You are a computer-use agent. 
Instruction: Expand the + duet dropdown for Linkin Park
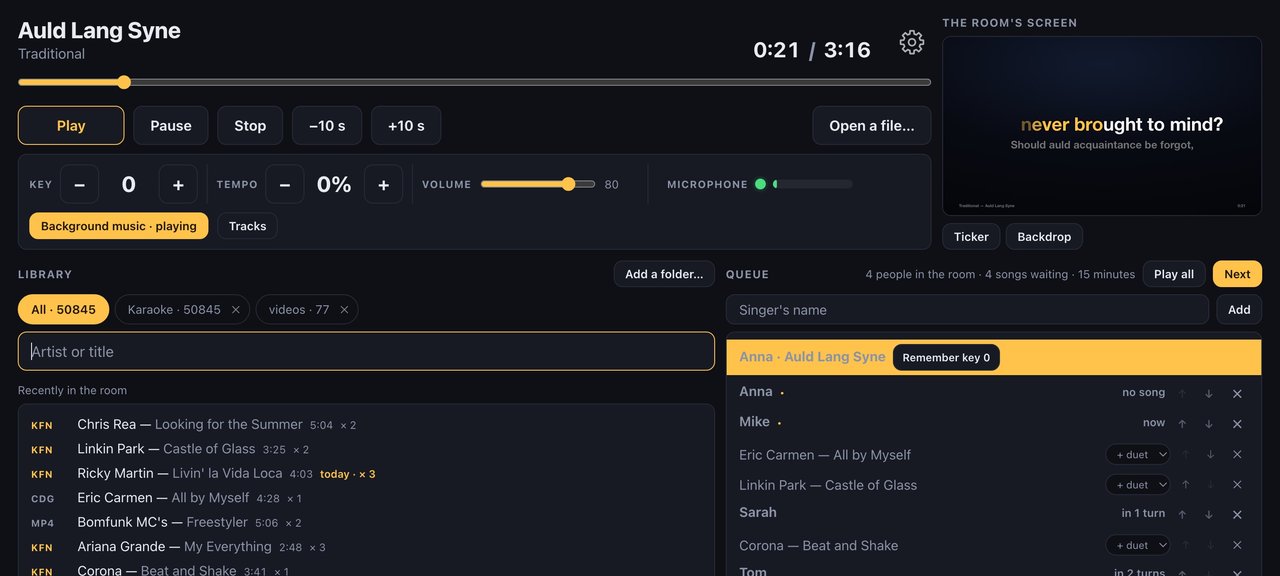click(x=1138, y=485)
